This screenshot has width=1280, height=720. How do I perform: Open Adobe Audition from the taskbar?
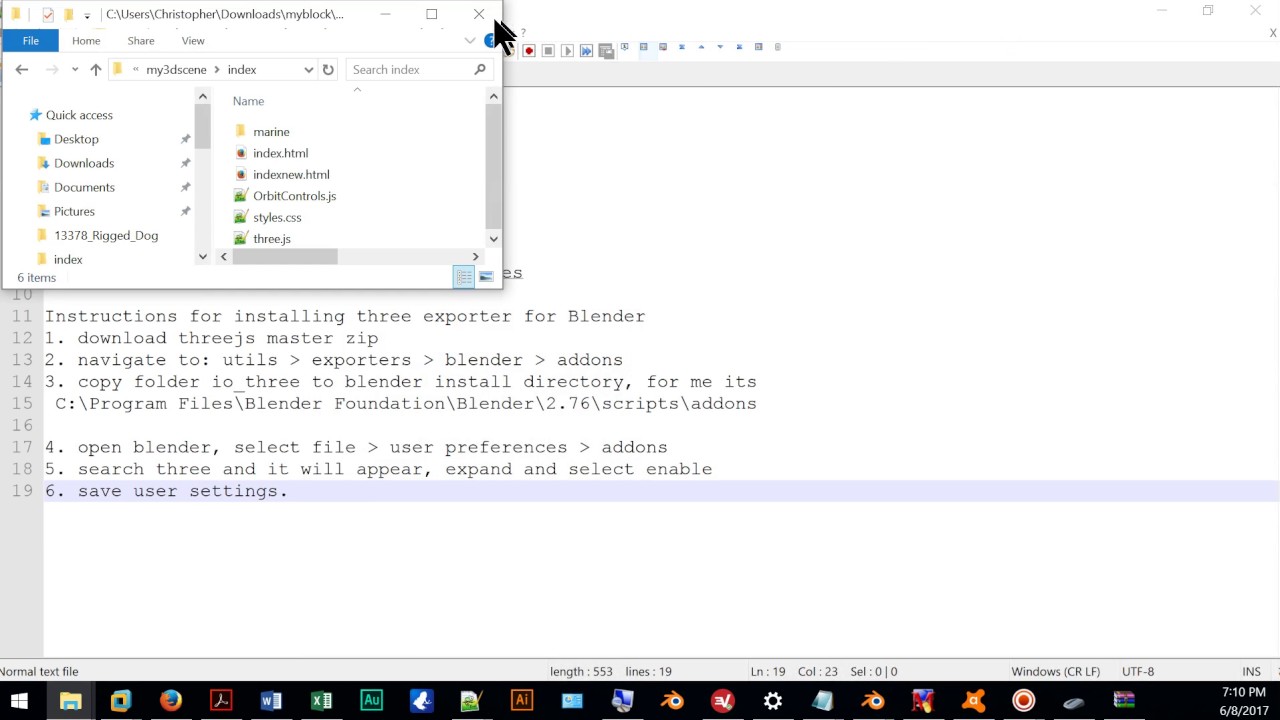click(x=371, y=700)
